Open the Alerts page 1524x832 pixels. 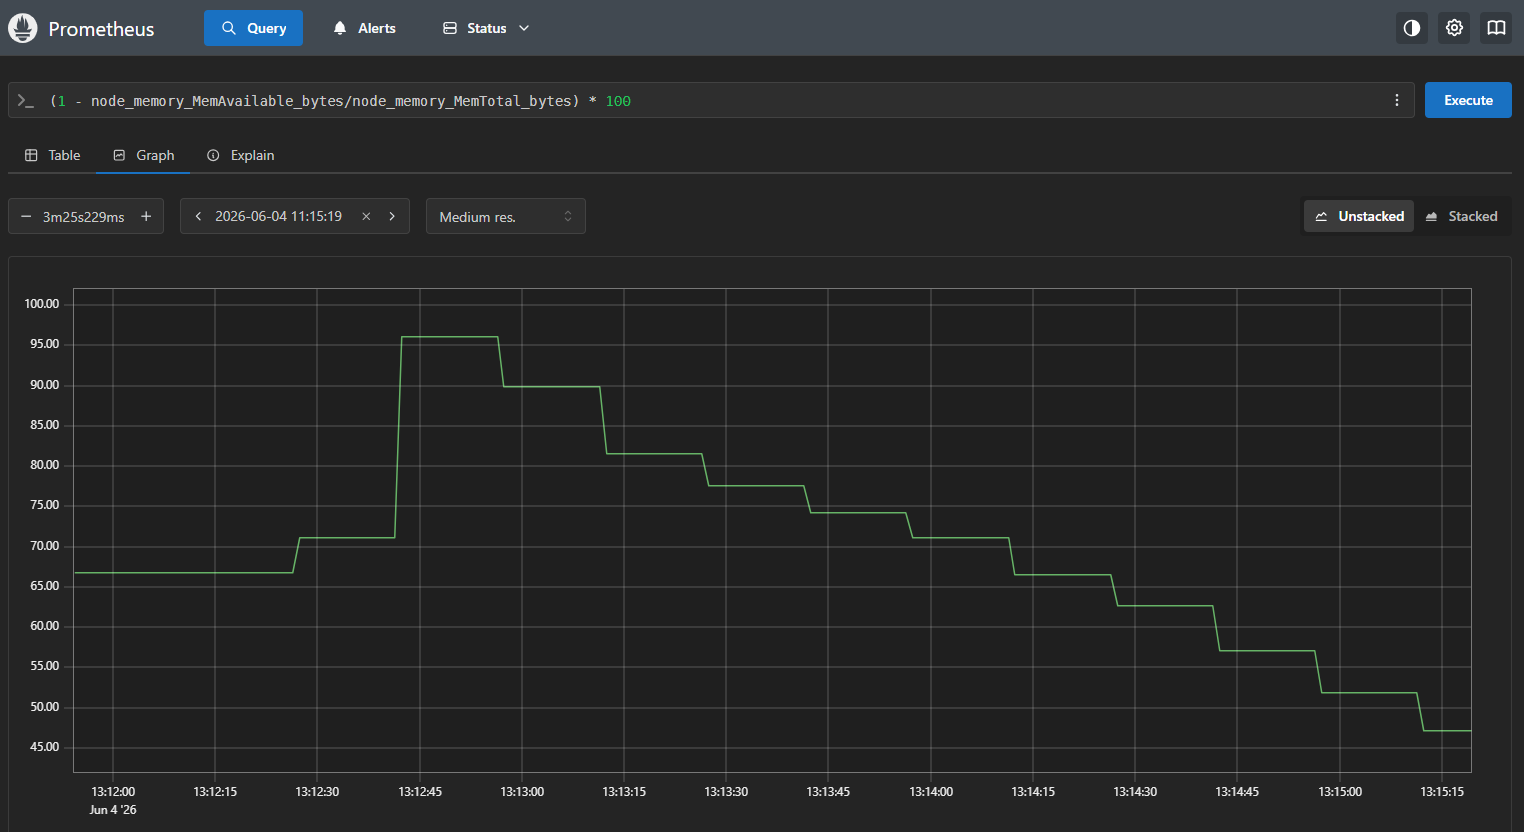point(364,28)
